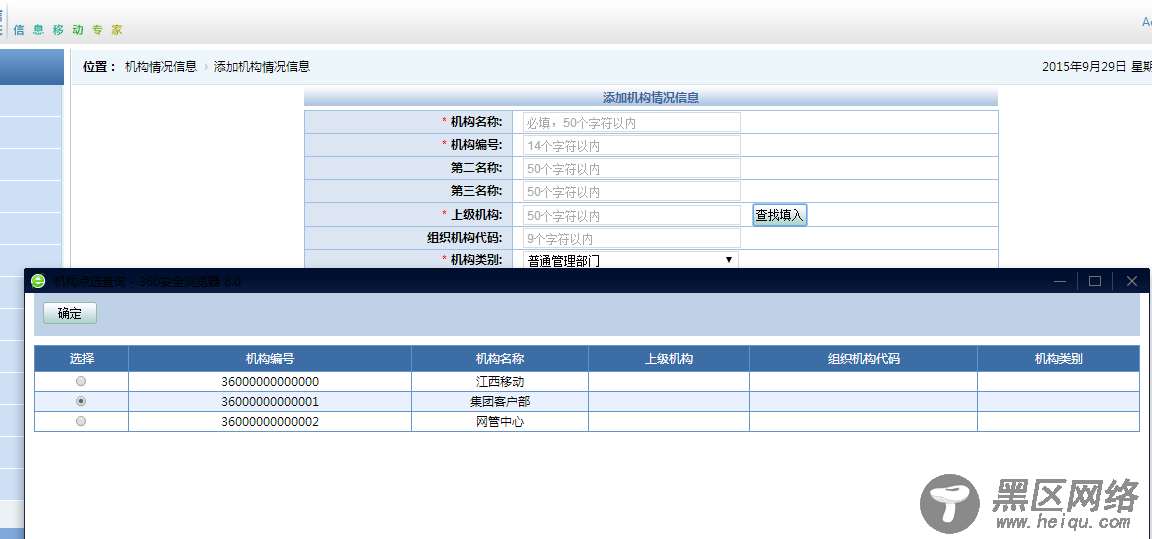Click the 集团客户部 name cell

(500, 402)
